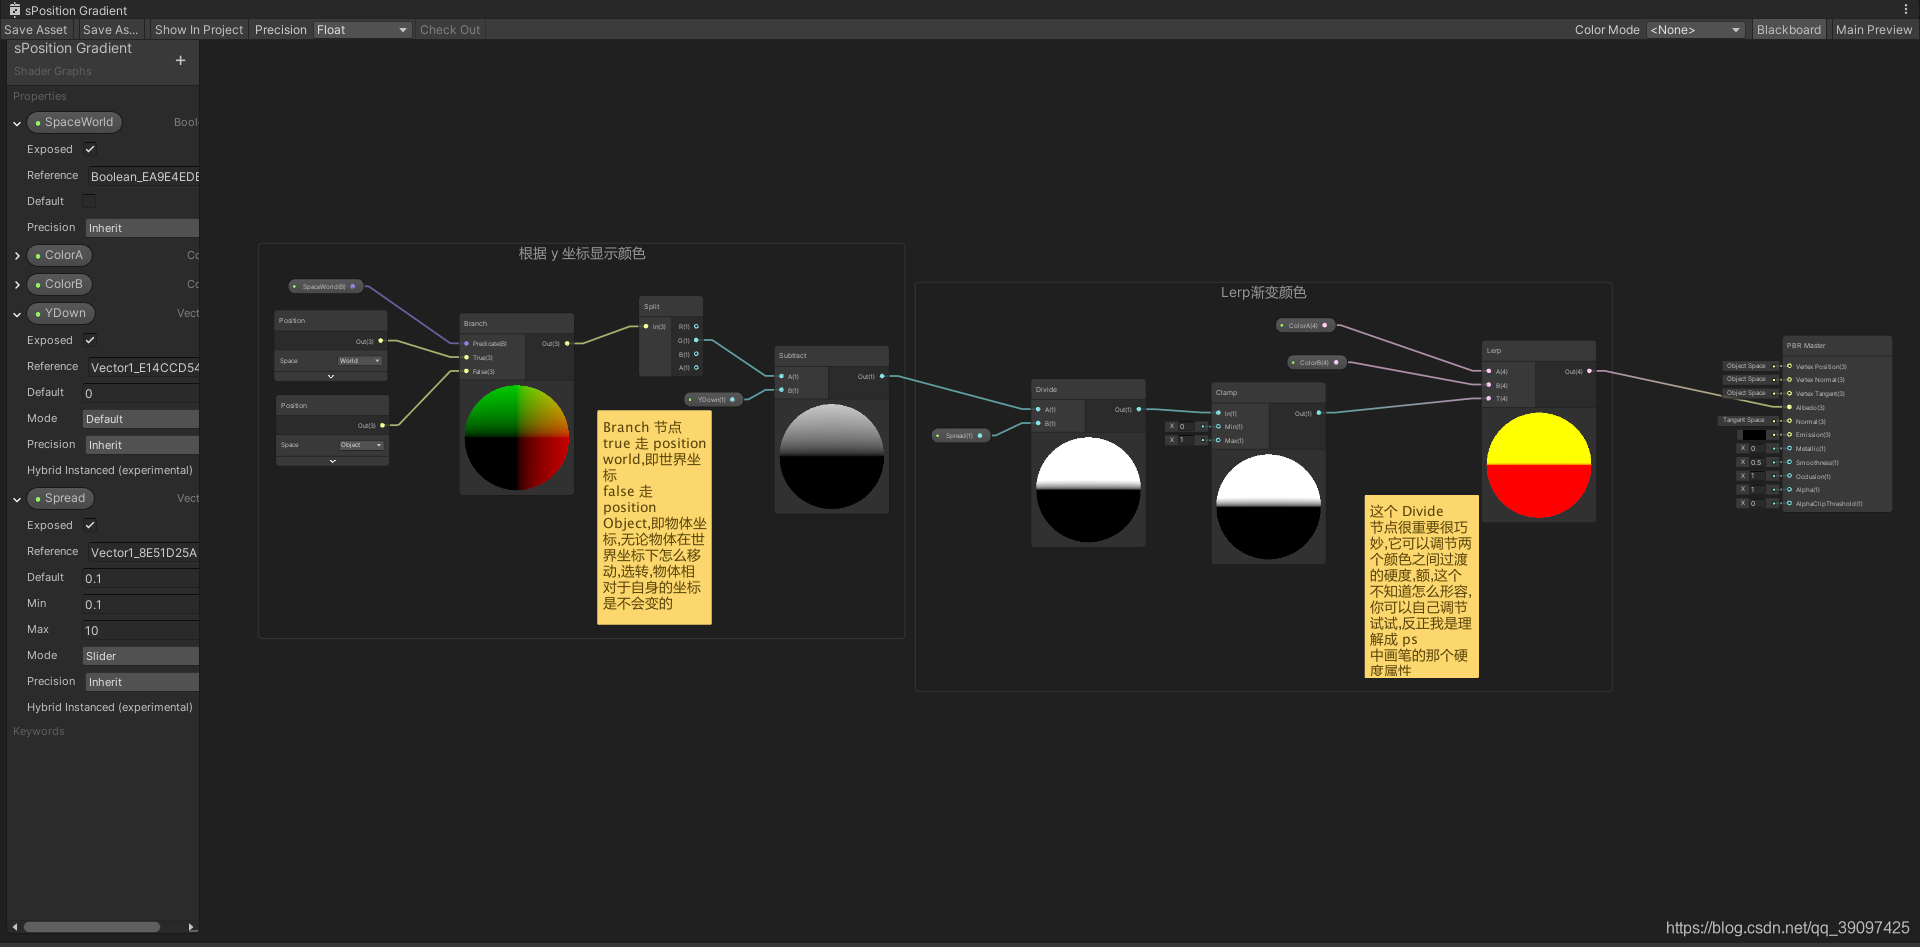
Task: Collapse the SpaceWorld property foldout
Action: [x=17, y=123]
